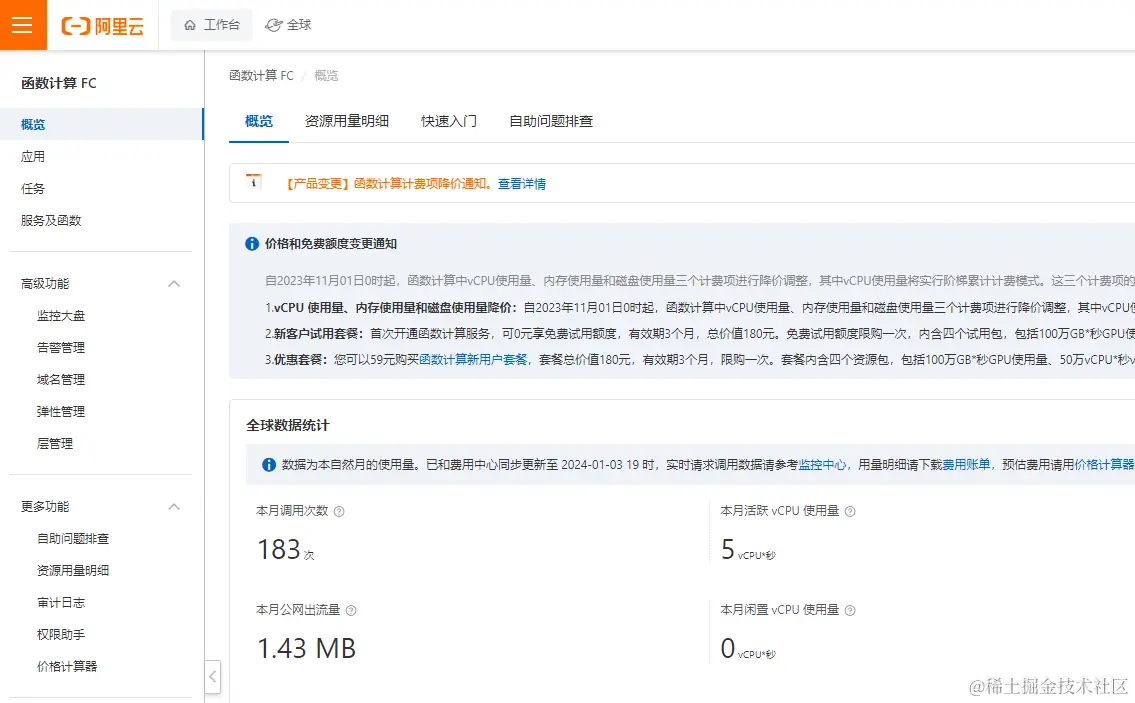Click help icon next to 本月活跃 vCPU 使用量

[x=850, y=511]
